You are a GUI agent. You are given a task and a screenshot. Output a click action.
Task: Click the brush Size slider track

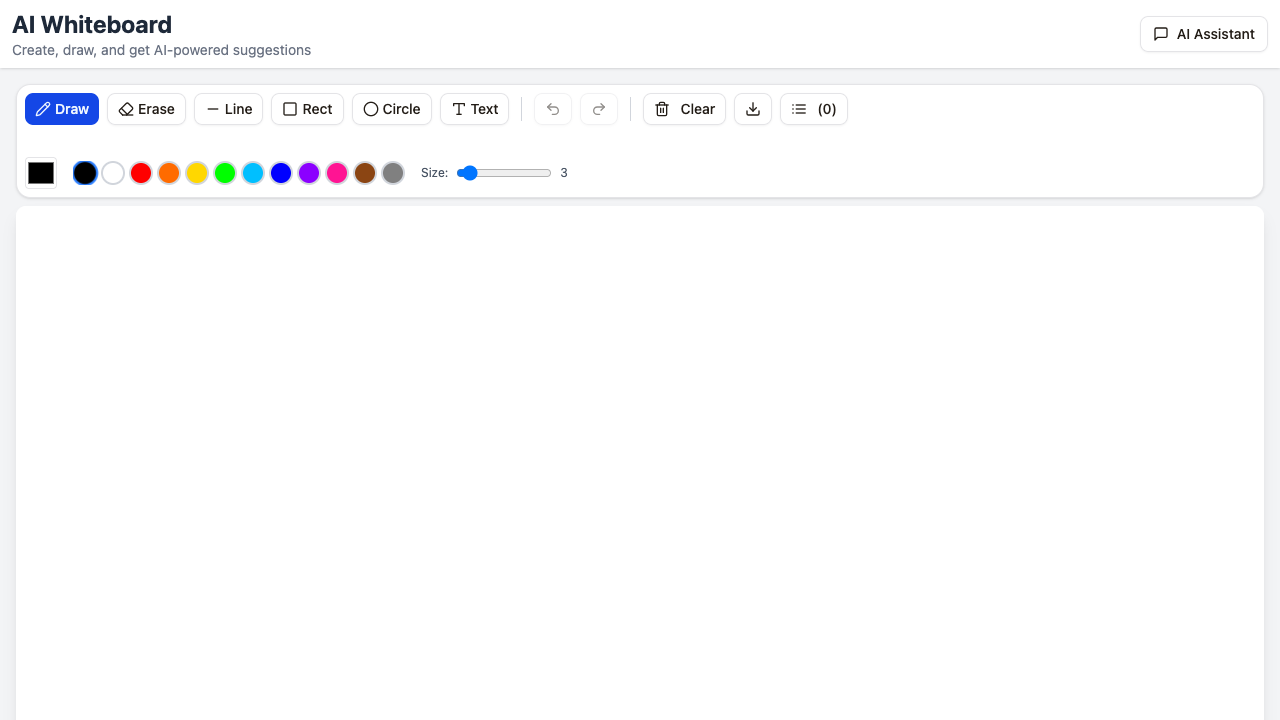tap(510, 173)
